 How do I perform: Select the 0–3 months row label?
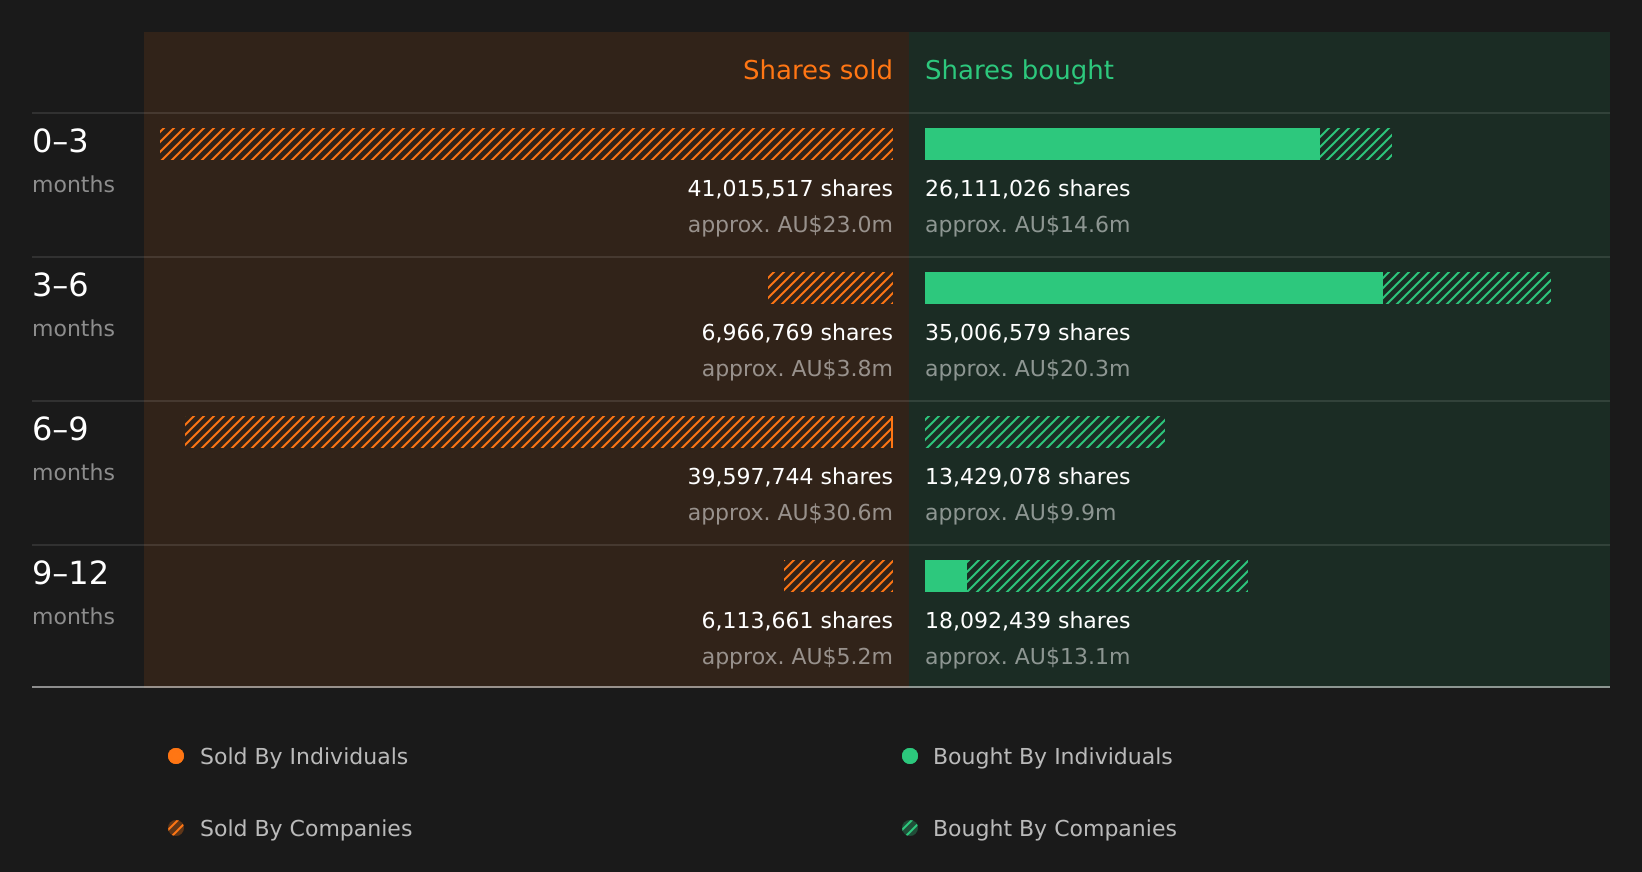[73, 161]
